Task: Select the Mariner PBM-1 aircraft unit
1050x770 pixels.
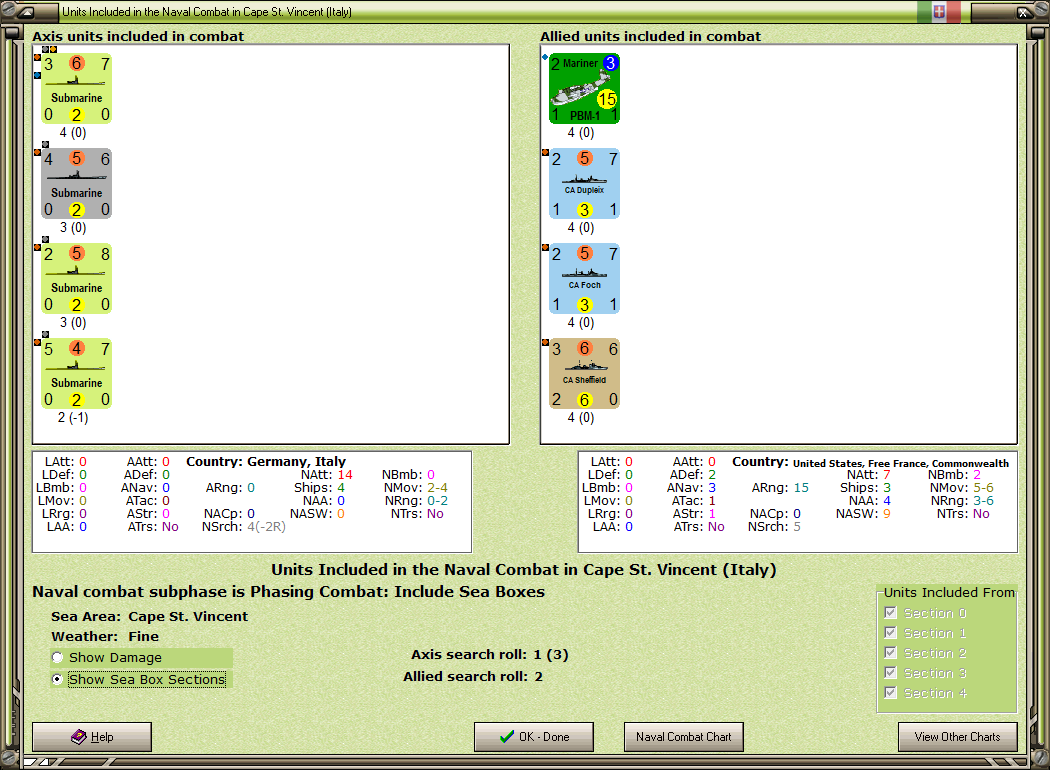Action: pos(585,89)
